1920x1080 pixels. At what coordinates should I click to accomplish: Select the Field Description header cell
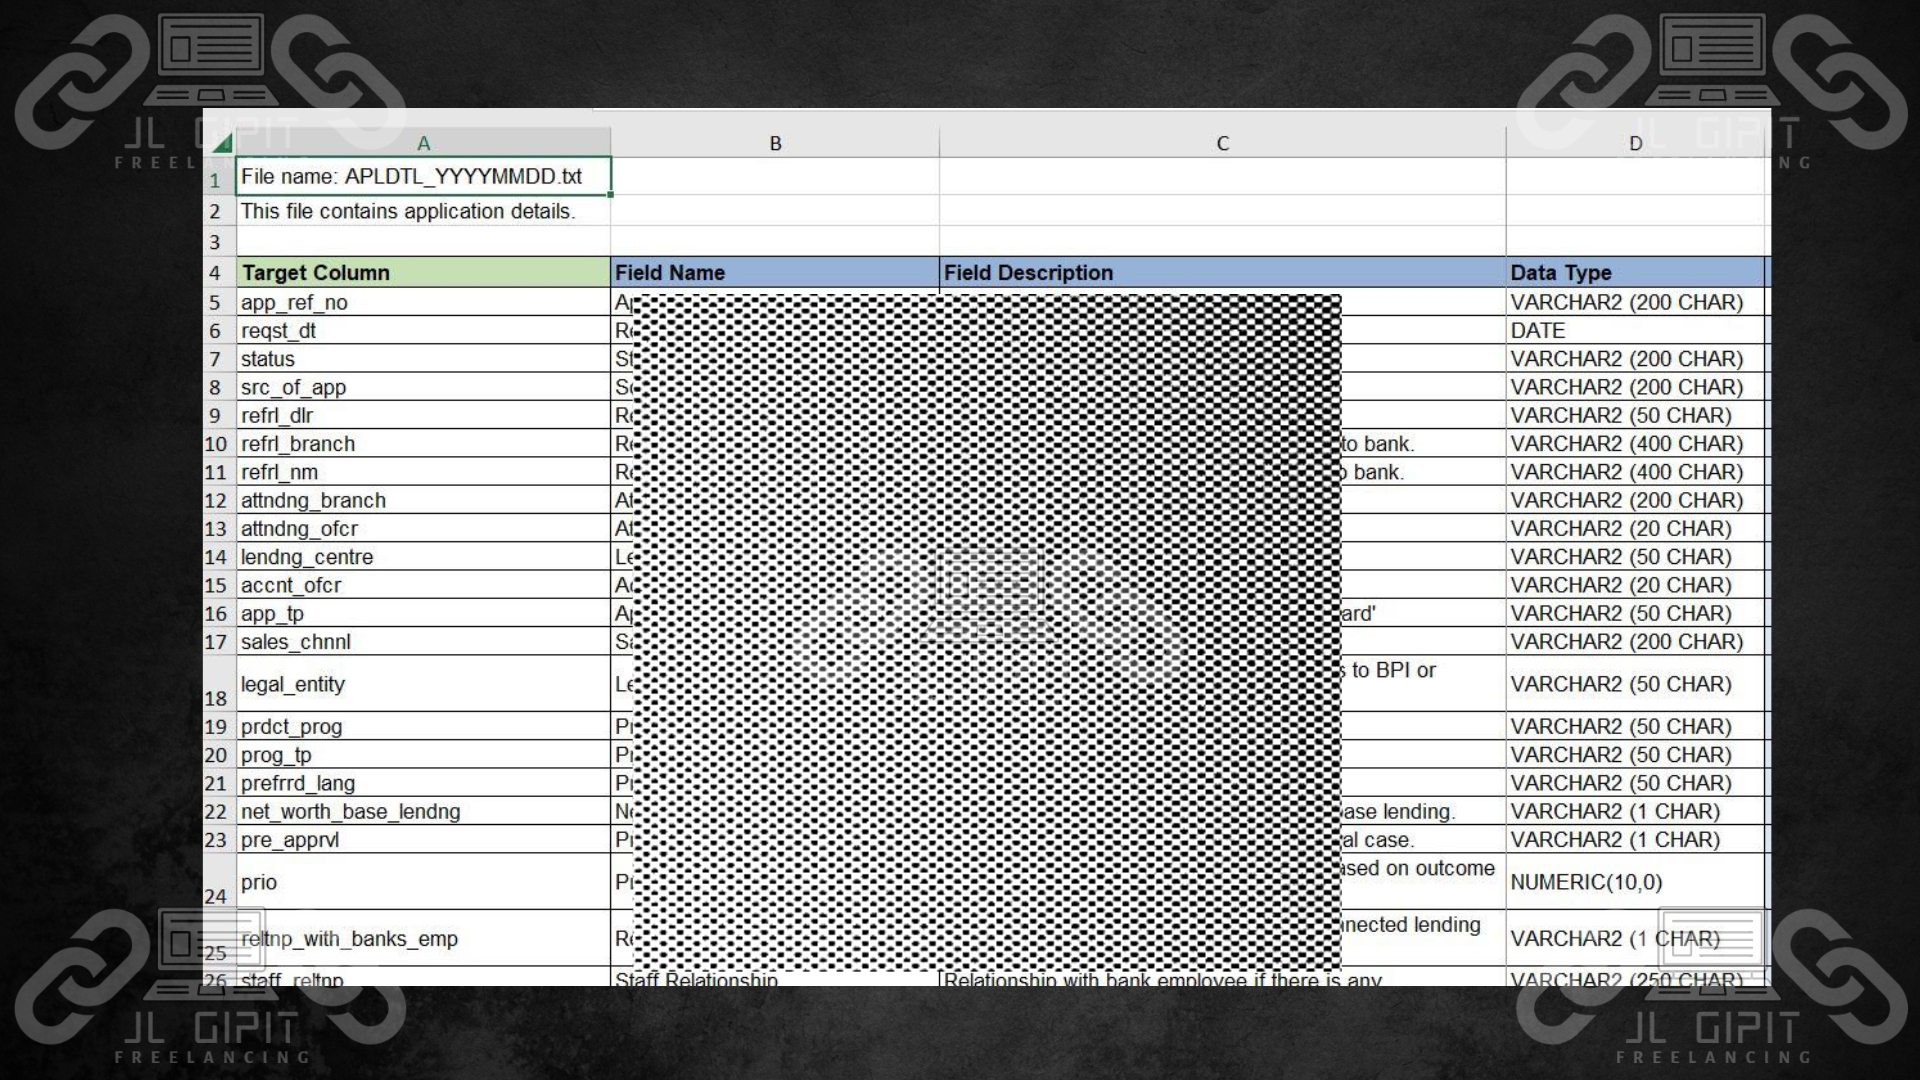point(1222,272)
